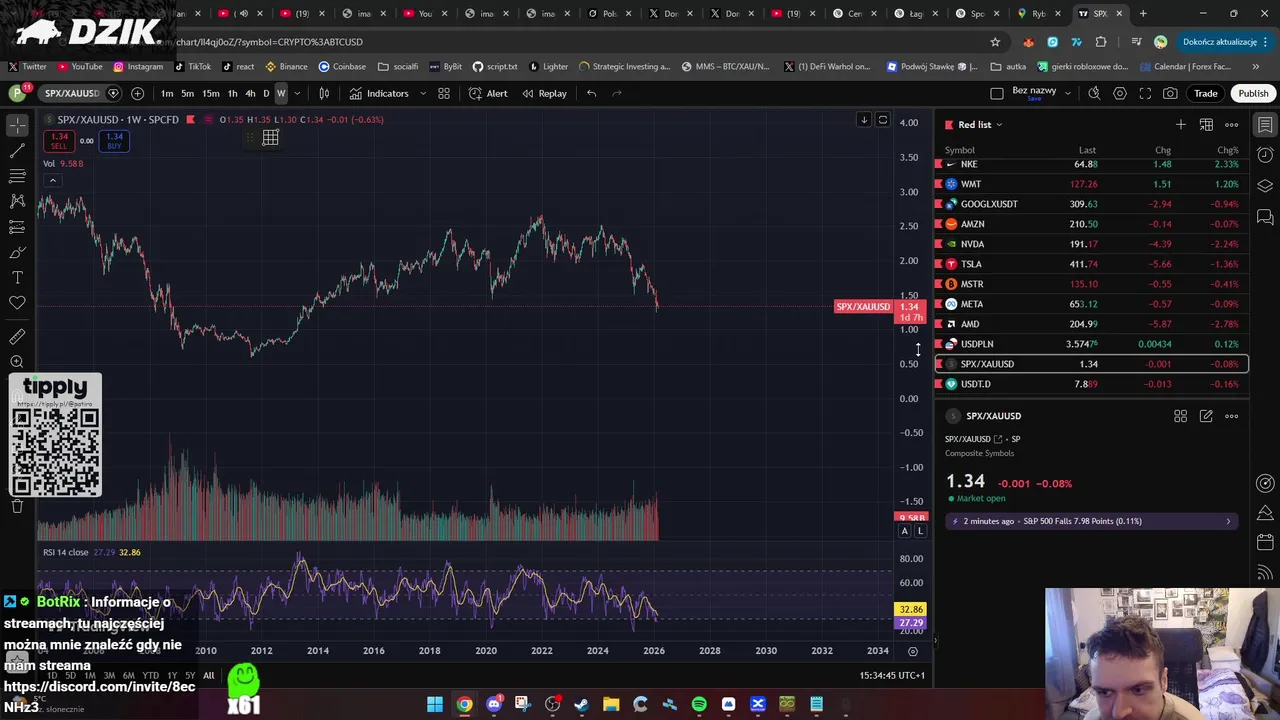1280x720 pixels.
Task: Open the patterns drawing tool group
Action: 17,201
